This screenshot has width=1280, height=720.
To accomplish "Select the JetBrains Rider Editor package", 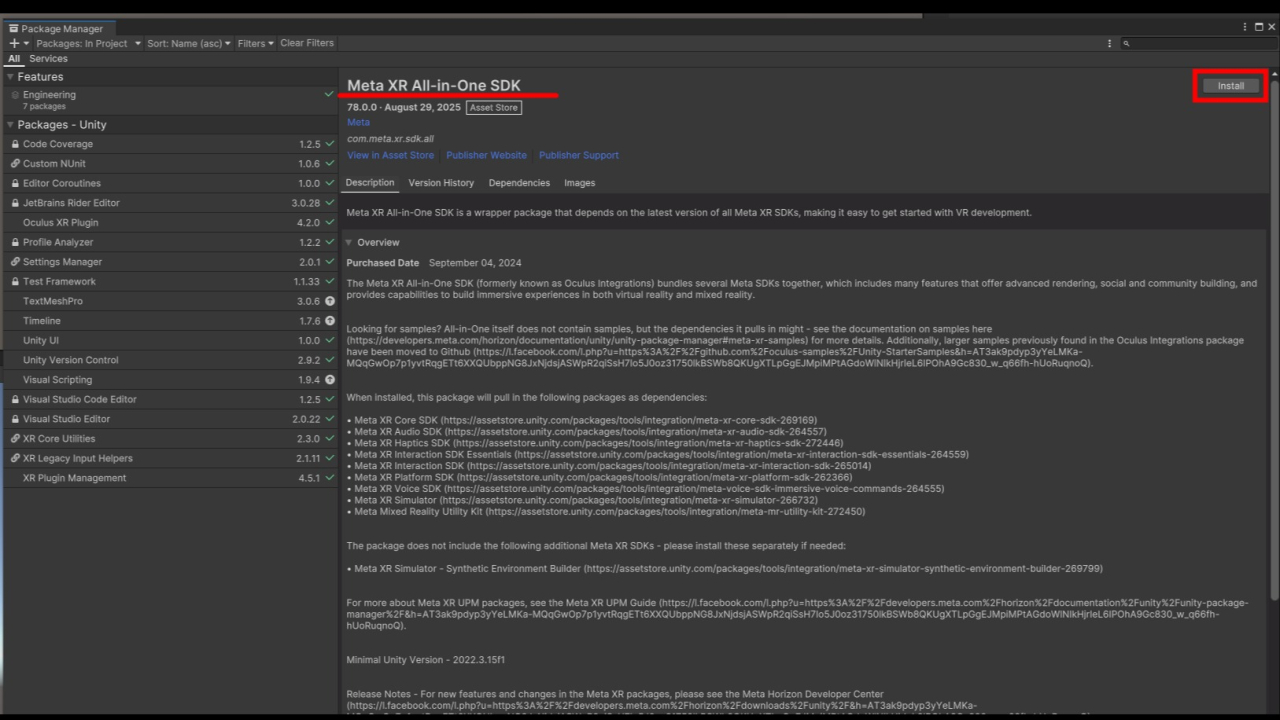I will 169,203.
